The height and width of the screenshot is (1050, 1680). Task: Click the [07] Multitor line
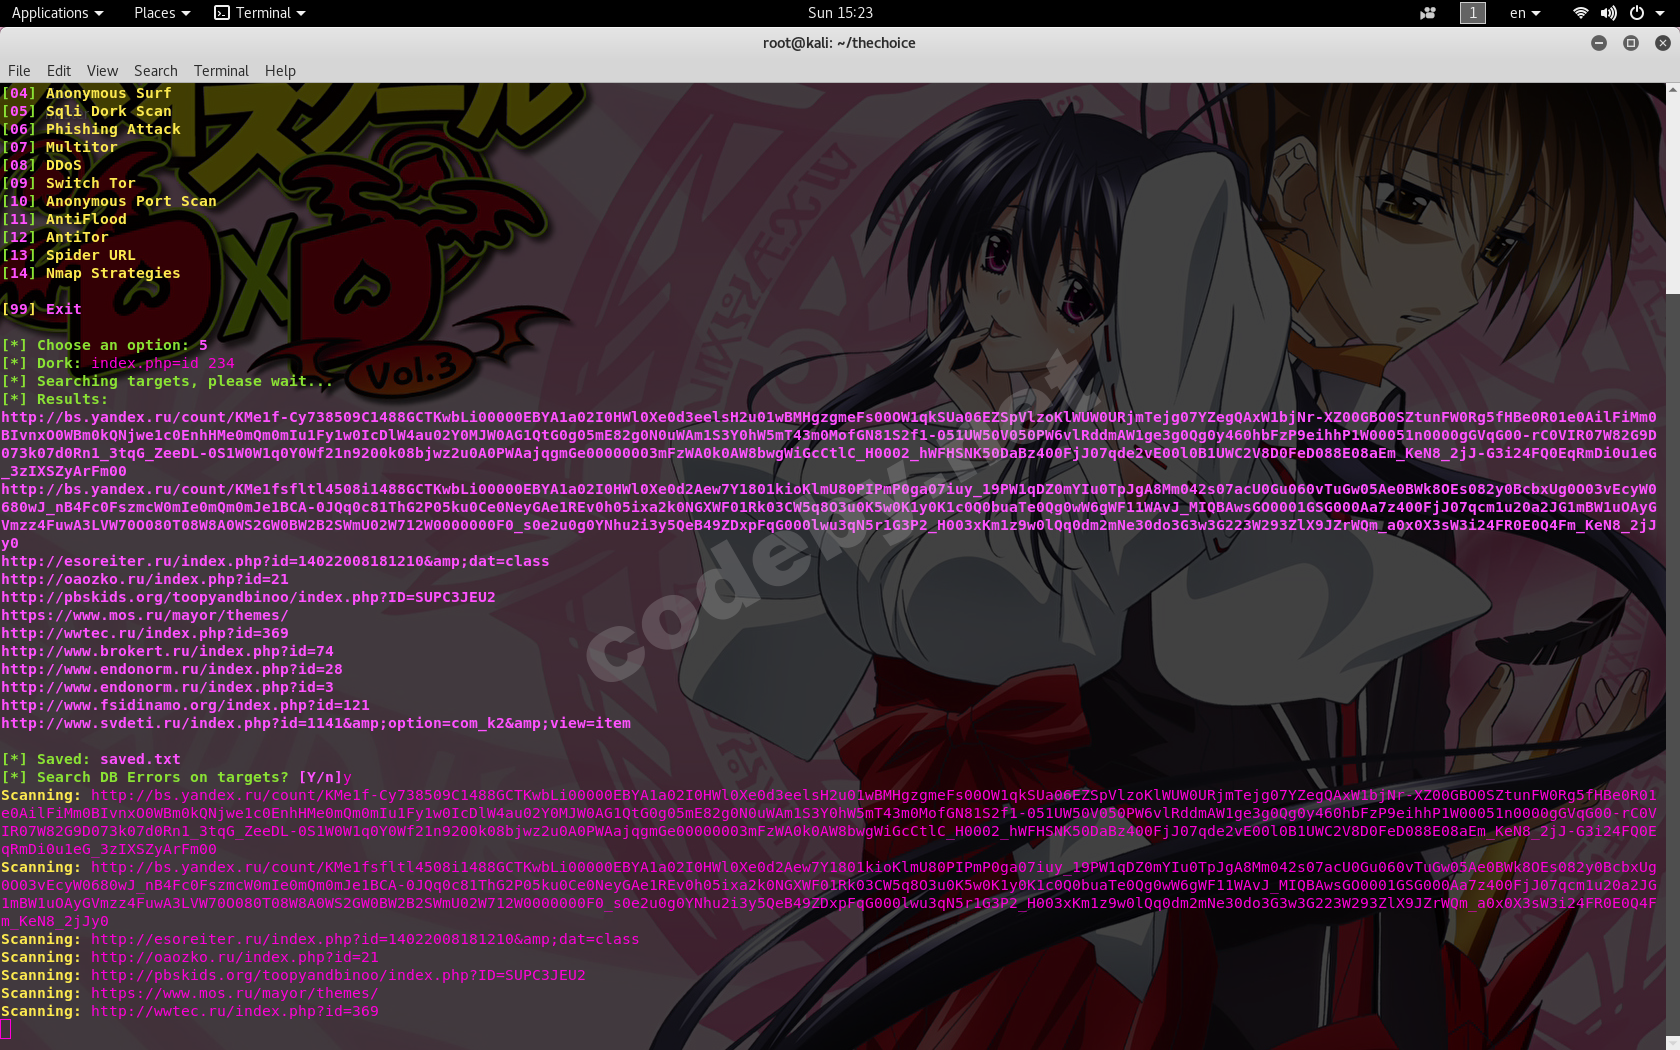click(x=60, y=147)
